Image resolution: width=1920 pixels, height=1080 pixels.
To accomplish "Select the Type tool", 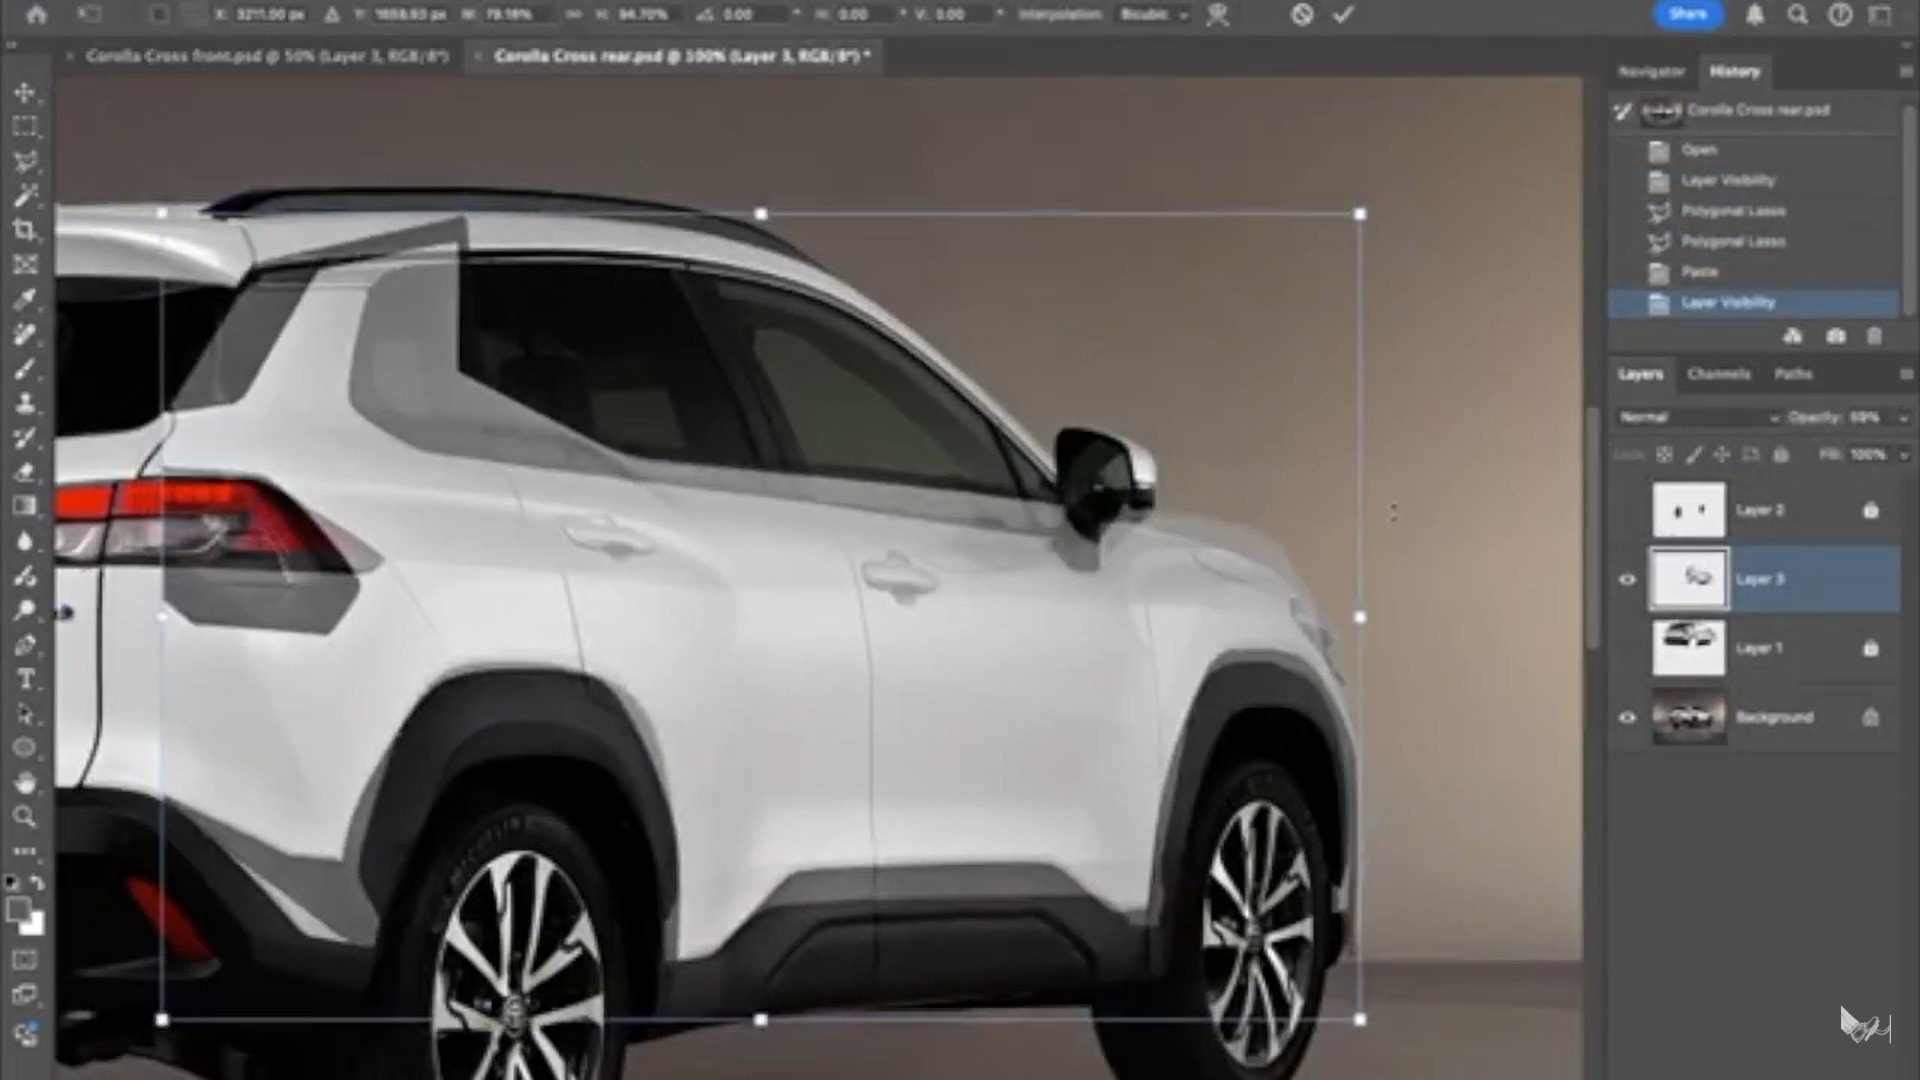I will (25, 680).
